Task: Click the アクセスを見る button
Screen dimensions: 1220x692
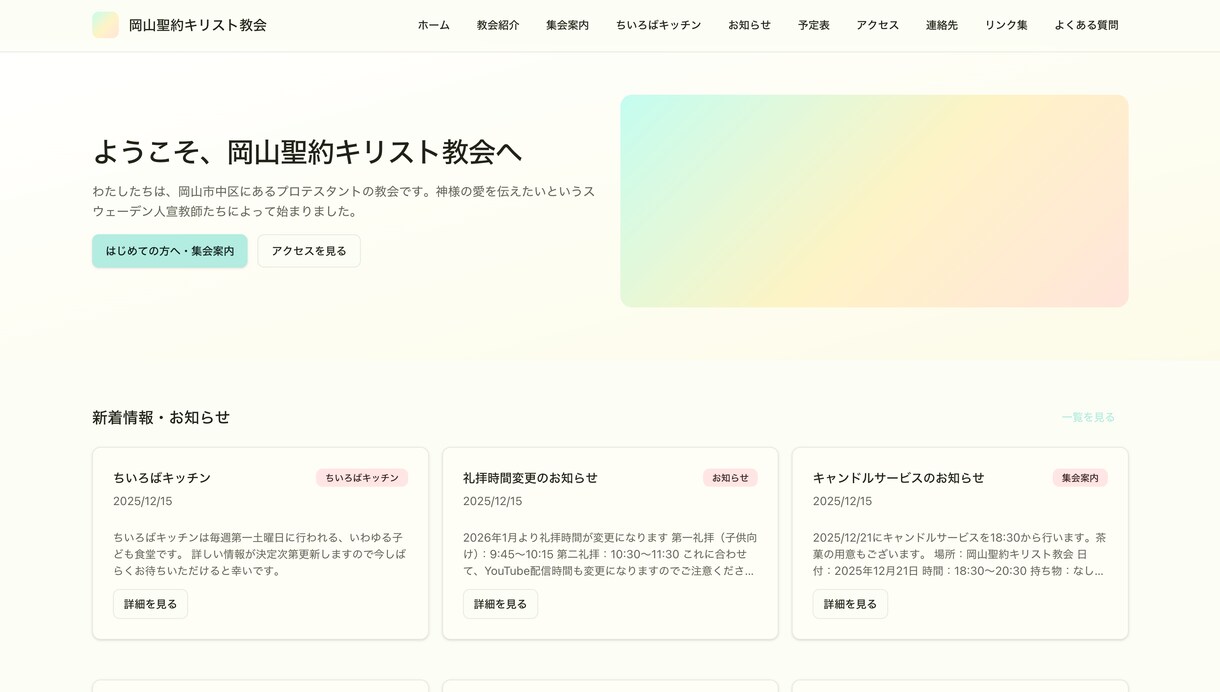Action: click(309, 251)
